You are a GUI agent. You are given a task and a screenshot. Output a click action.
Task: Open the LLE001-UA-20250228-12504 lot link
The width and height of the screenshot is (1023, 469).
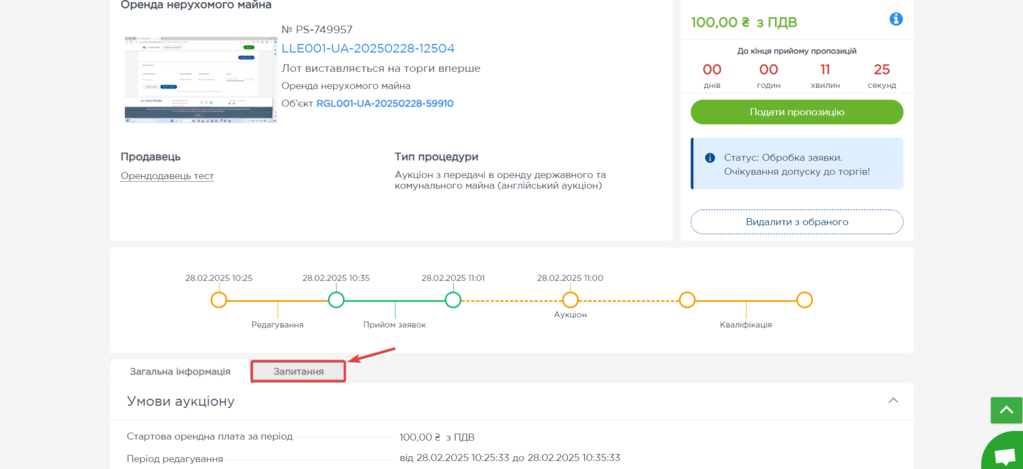(367, 48)
